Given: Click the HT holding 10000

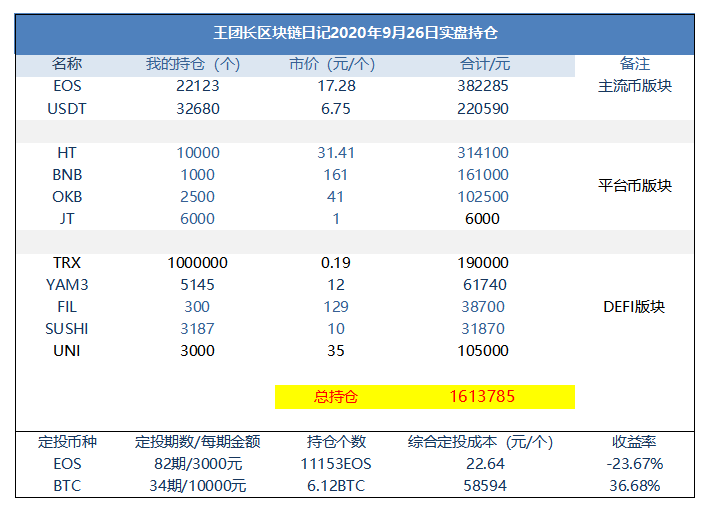Looking at the screenshot, I should coord(198,153).
